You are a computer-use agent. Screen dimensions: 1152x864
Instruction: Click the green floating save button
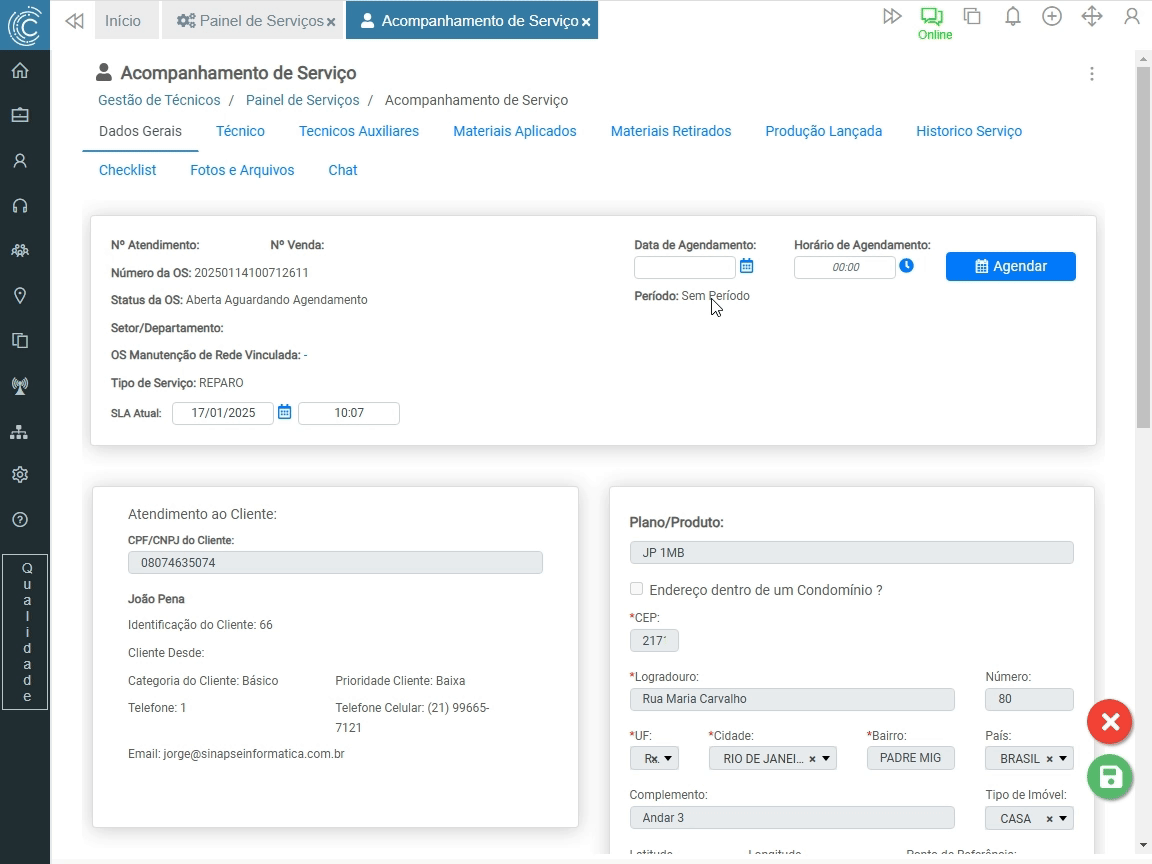1110,778
